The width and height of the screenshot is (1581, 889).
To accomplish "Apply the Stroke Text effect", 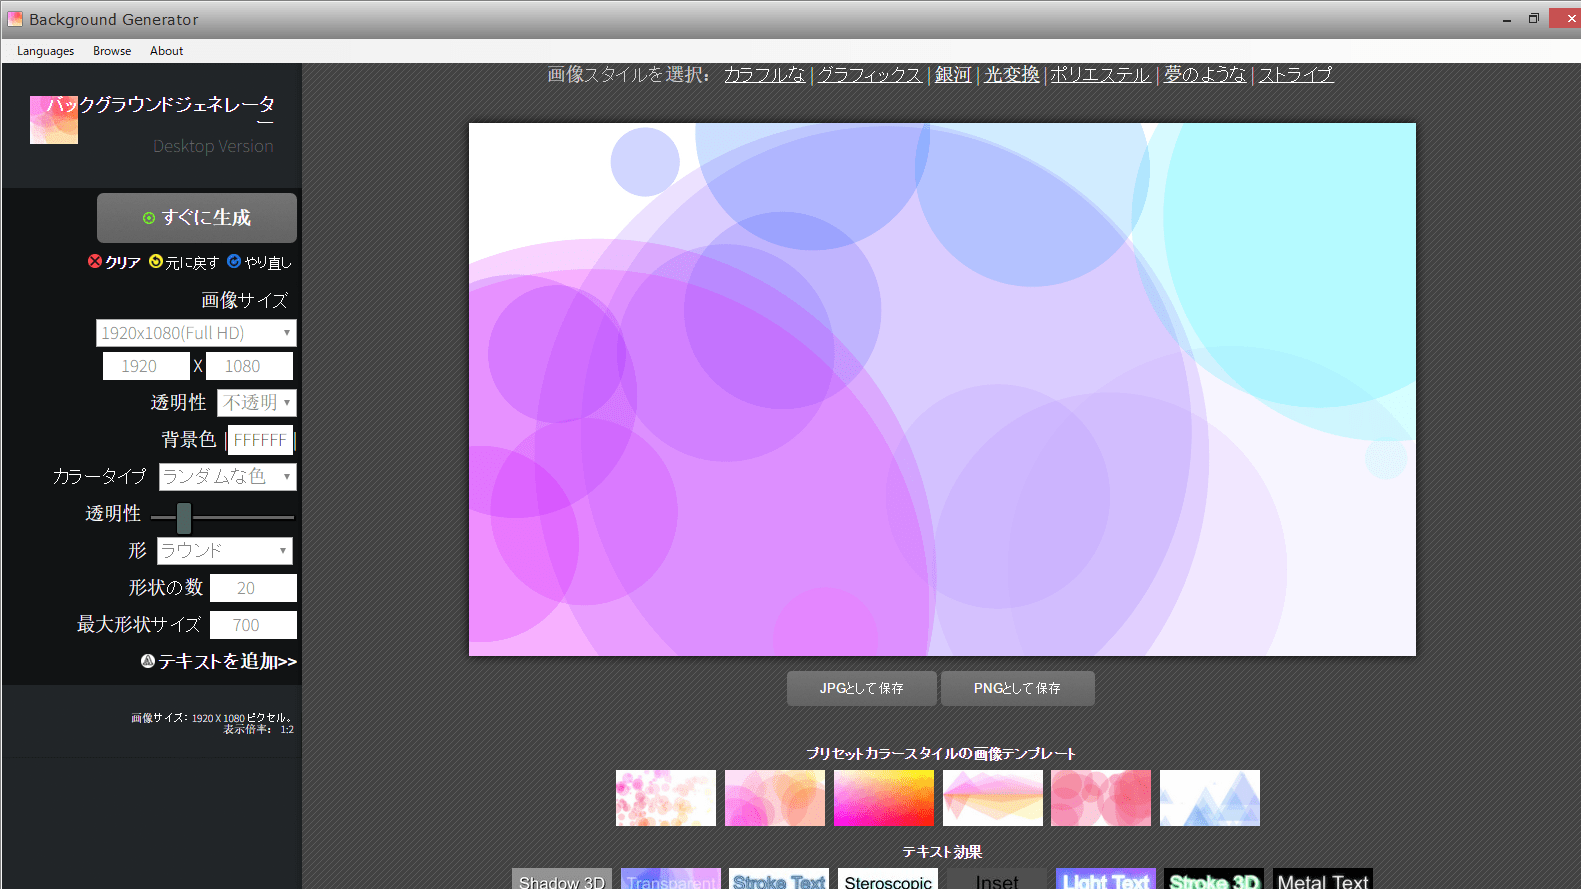I will point(779,879).
